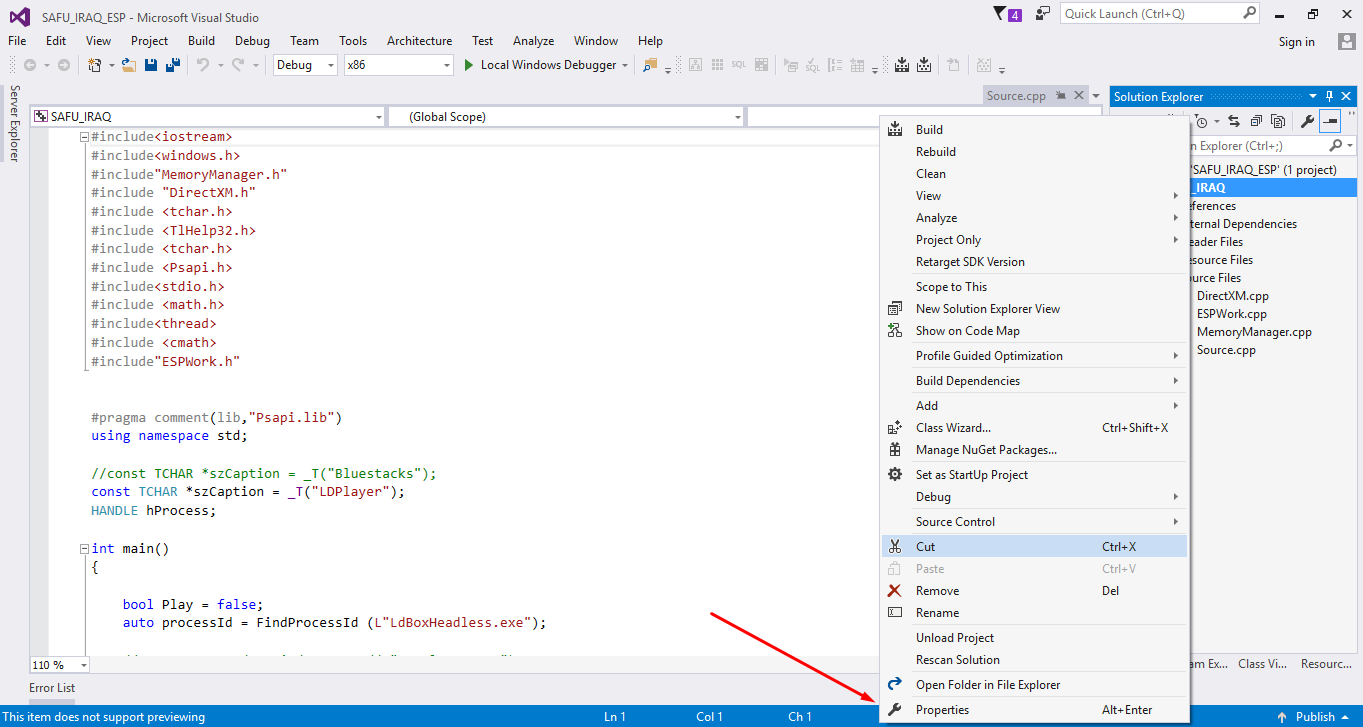
Task: Open the notifications flag icon
Action: pos(1001,14)
